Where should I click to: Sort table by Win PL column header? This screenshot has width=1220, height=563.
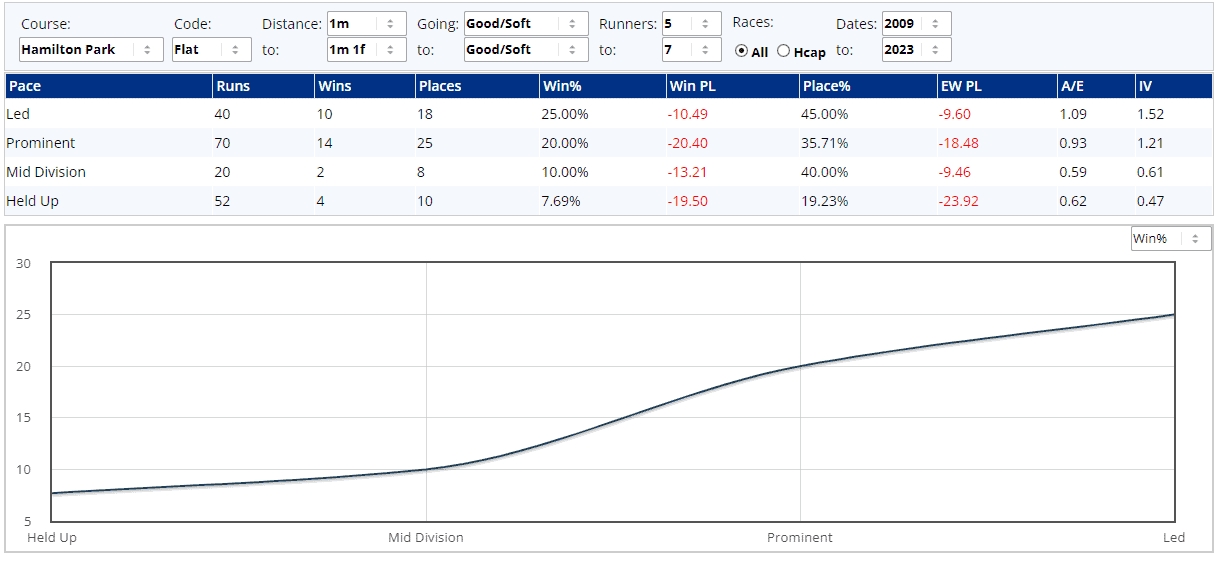click(x=692, y=86)
